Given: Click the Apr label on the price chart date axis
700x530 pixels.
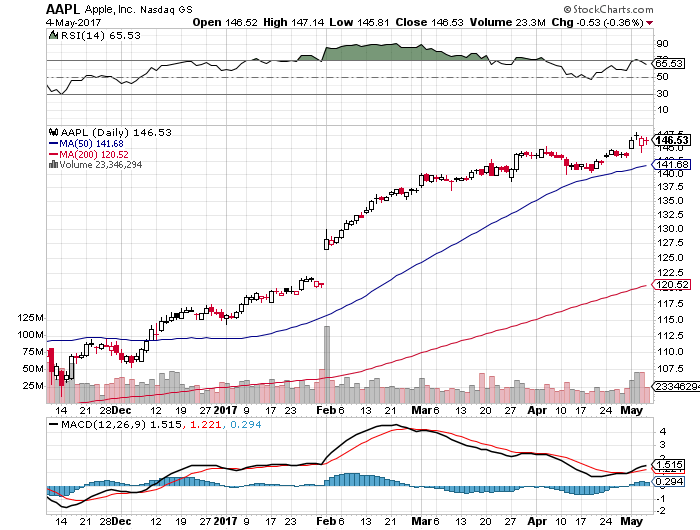Looking at the screenshot, I should point(537,410).
